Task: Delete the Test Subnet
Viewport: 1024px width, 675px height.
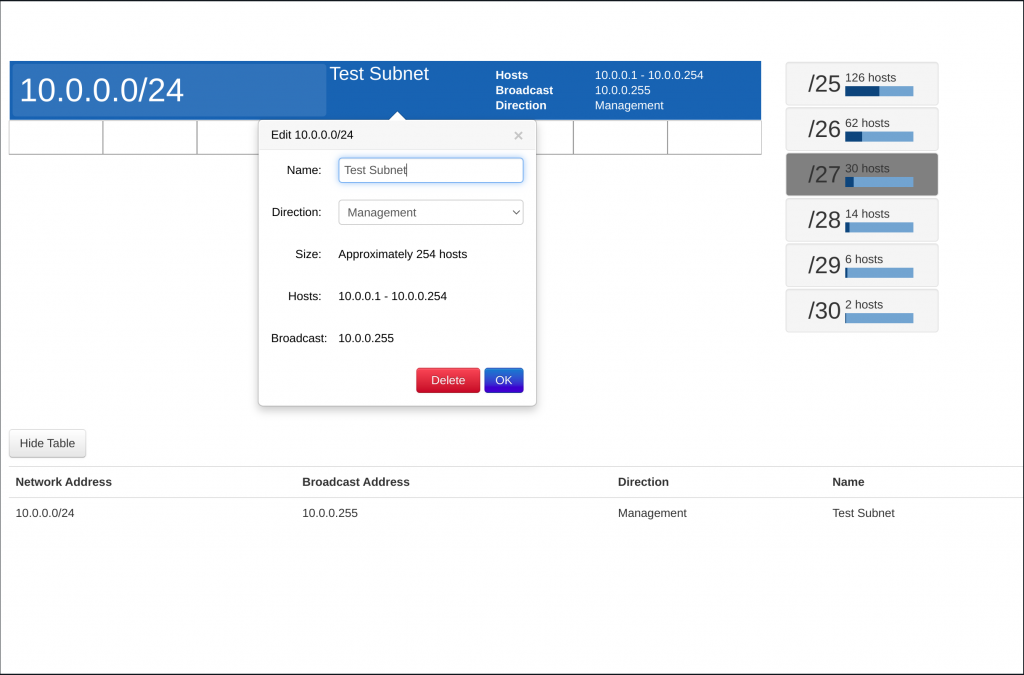Action: 447,380
